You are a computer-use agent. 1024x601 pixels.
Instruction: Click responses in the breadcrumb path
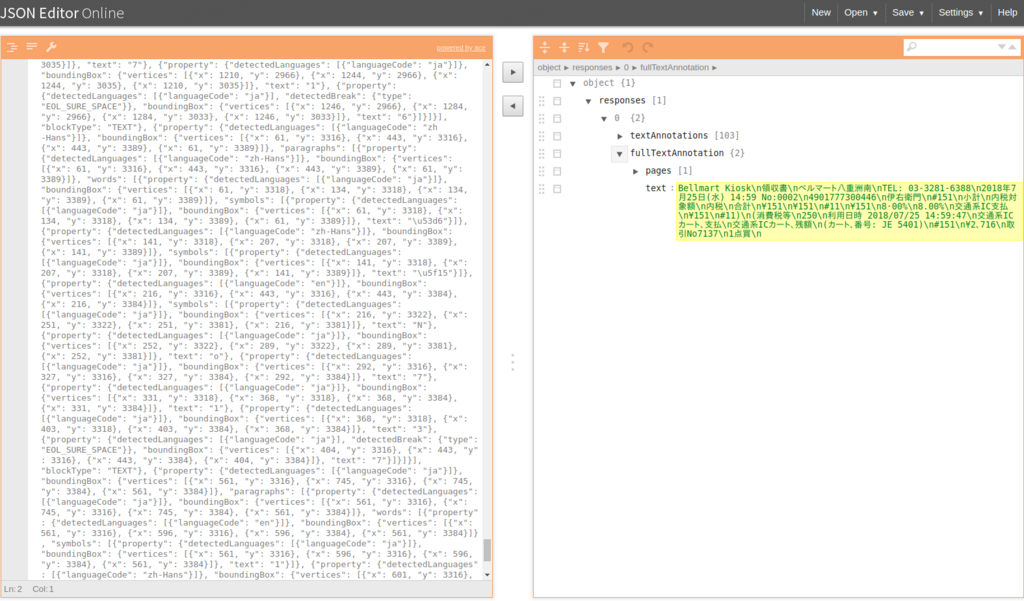coord(592,67)
